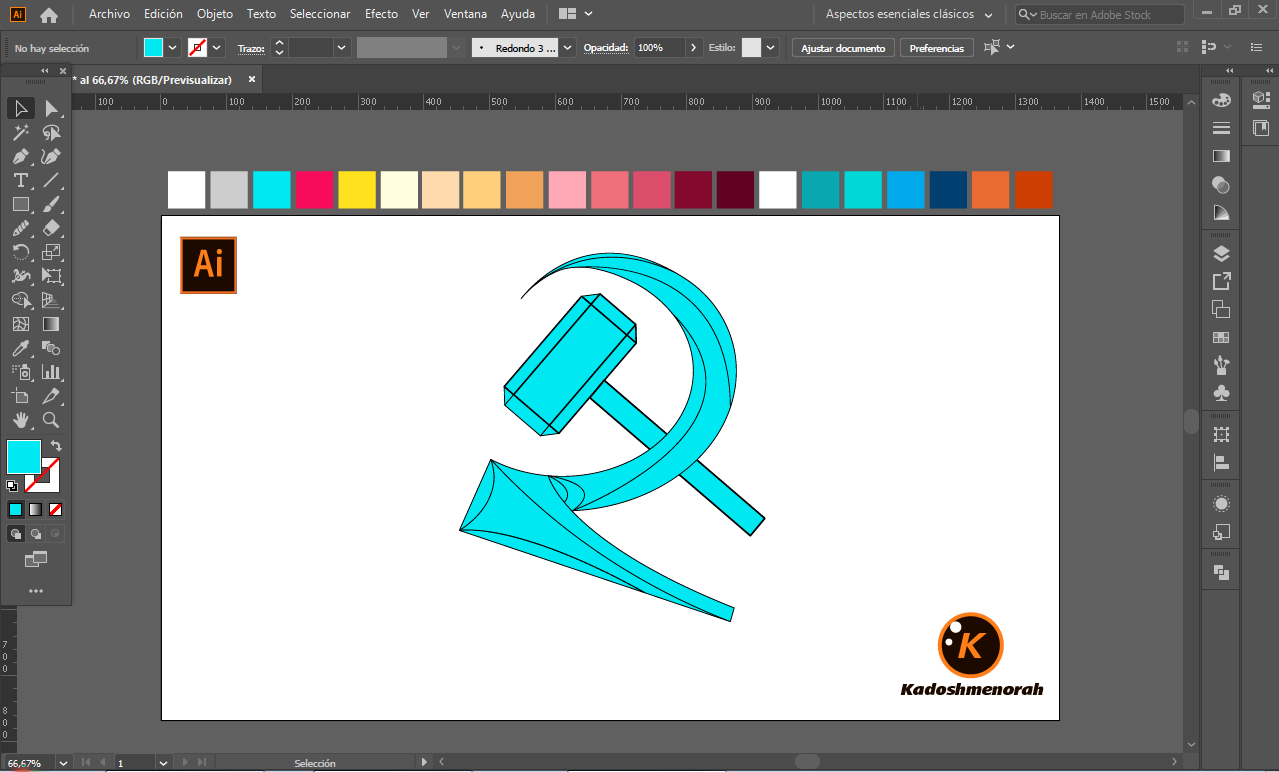This screenshot has width=1279, height=772.
Task: Click the cyan Fill box in toolbox
Action: pyautogui.click(x=24, y=457)
